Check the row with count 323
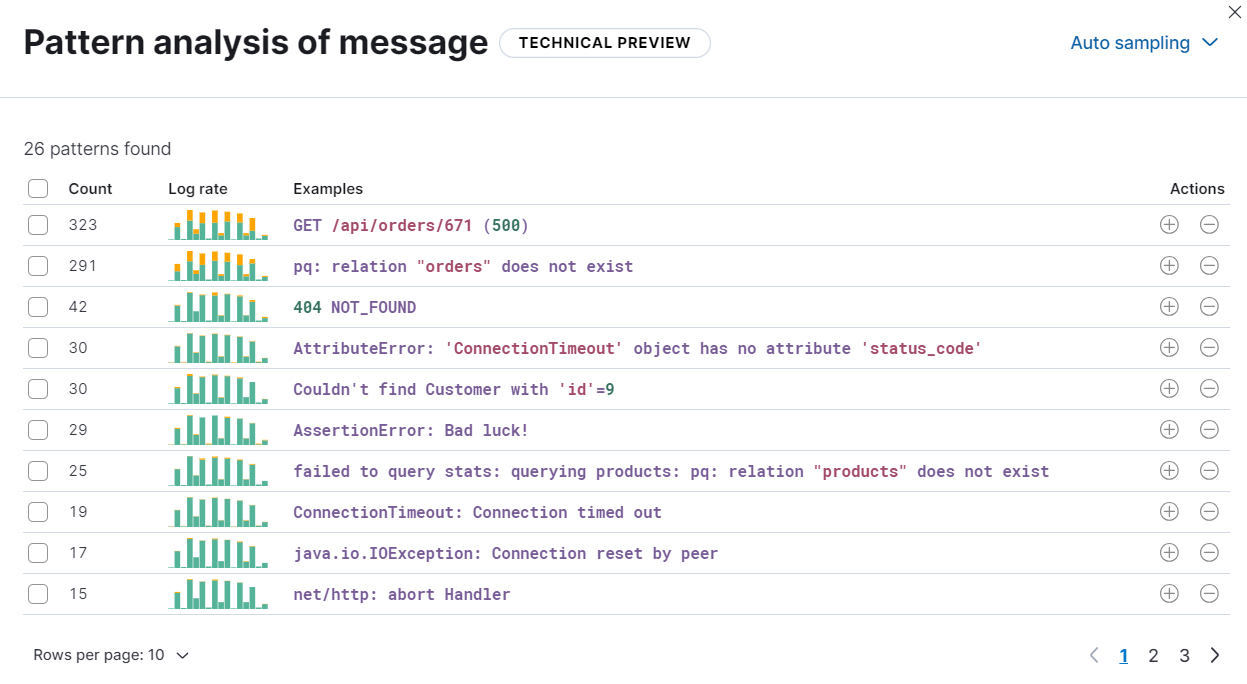This screenshot has height=684, width=1247. [x=37, y=225]
